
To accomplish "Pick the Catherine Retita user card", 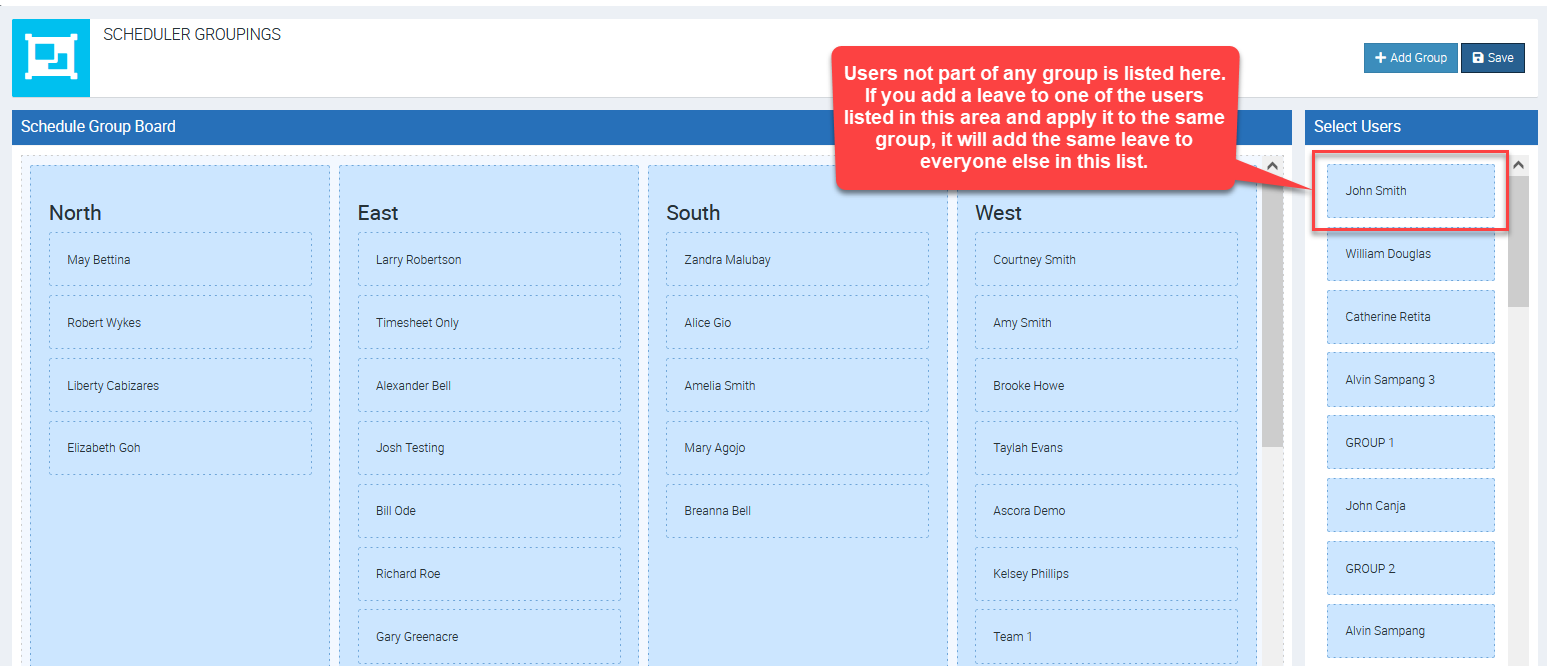I will click(1410, 317).
